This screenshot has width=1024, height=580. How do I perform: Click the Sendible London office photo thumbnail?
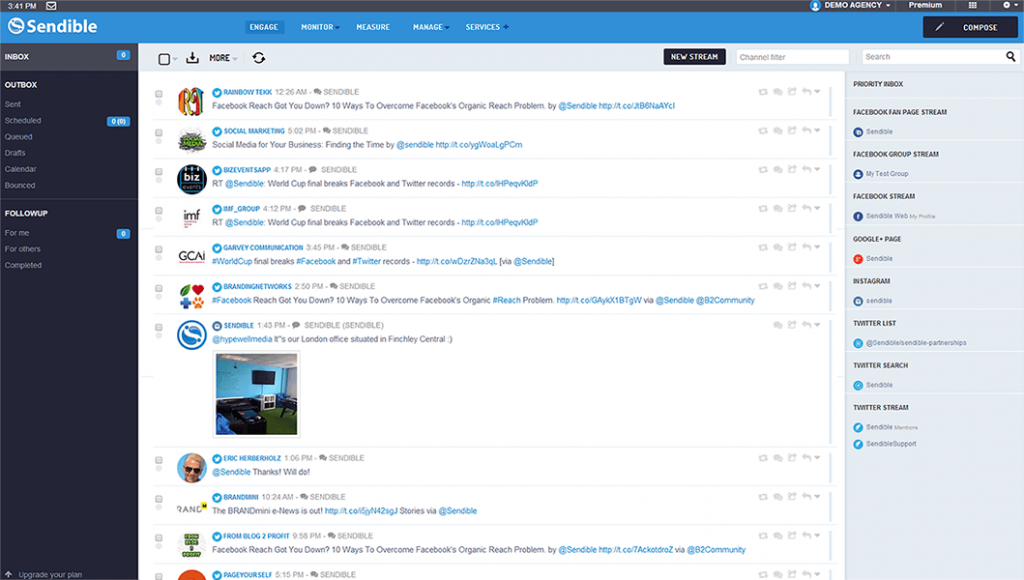(x=255, y=395)
